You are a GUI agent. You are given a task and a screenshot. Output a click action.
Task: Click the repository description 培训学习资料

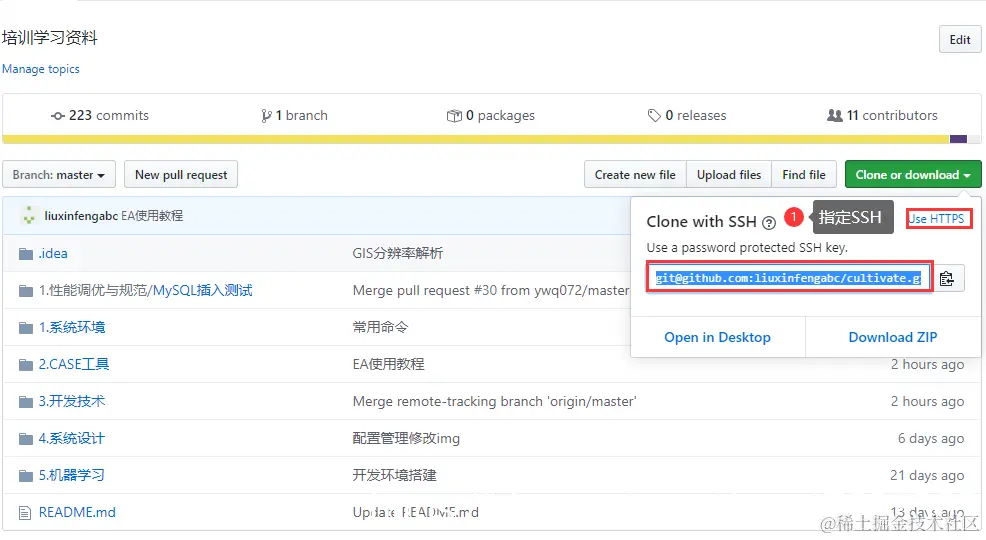click(x=50, y=38)
